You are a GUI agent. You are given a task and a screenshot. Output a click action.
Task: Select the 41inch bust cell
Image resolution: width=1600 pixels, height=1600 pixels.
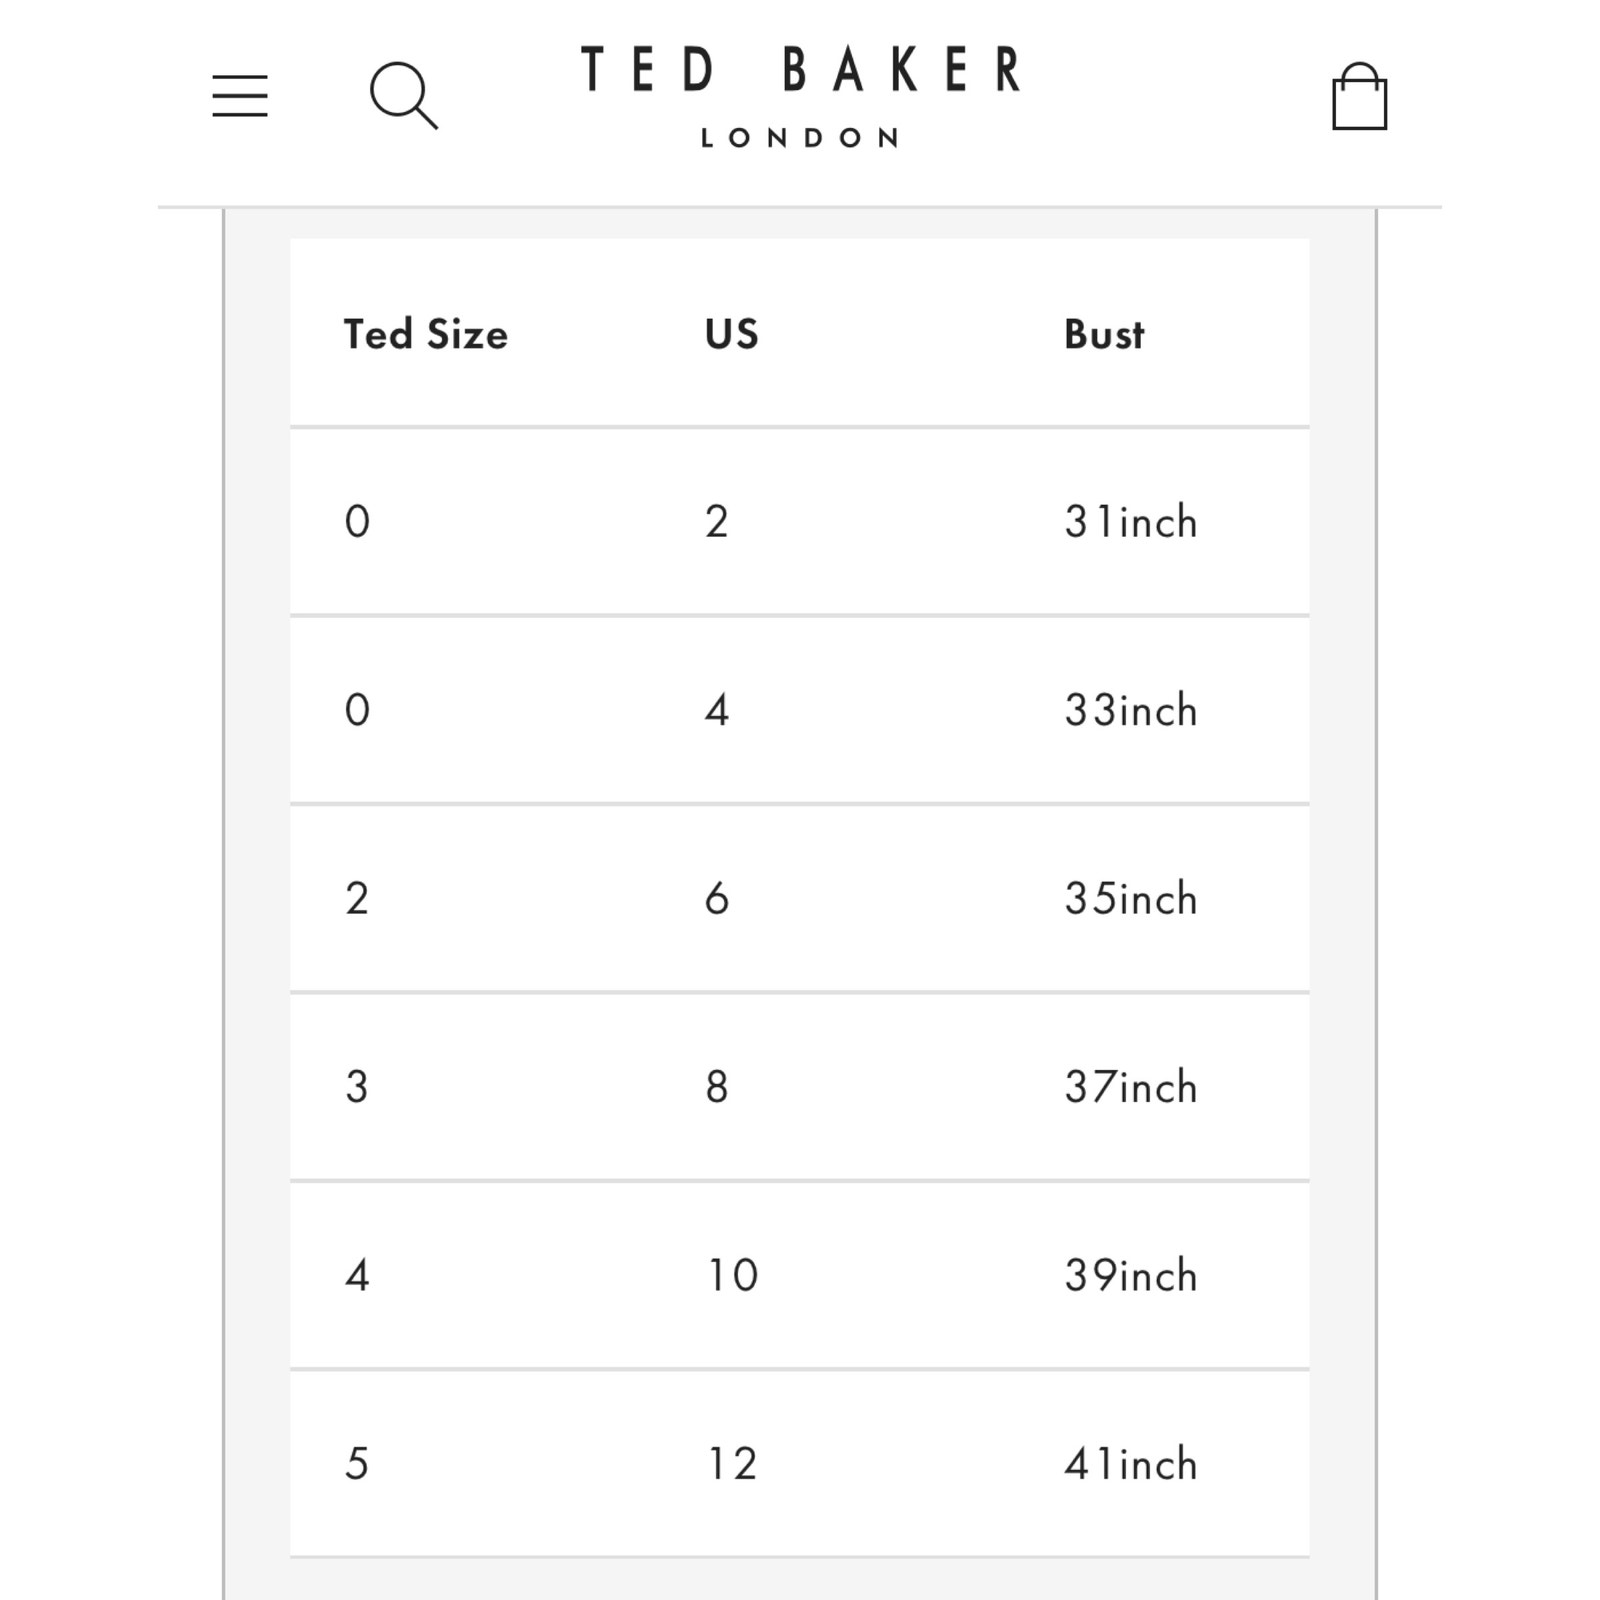(1131, 1463)
